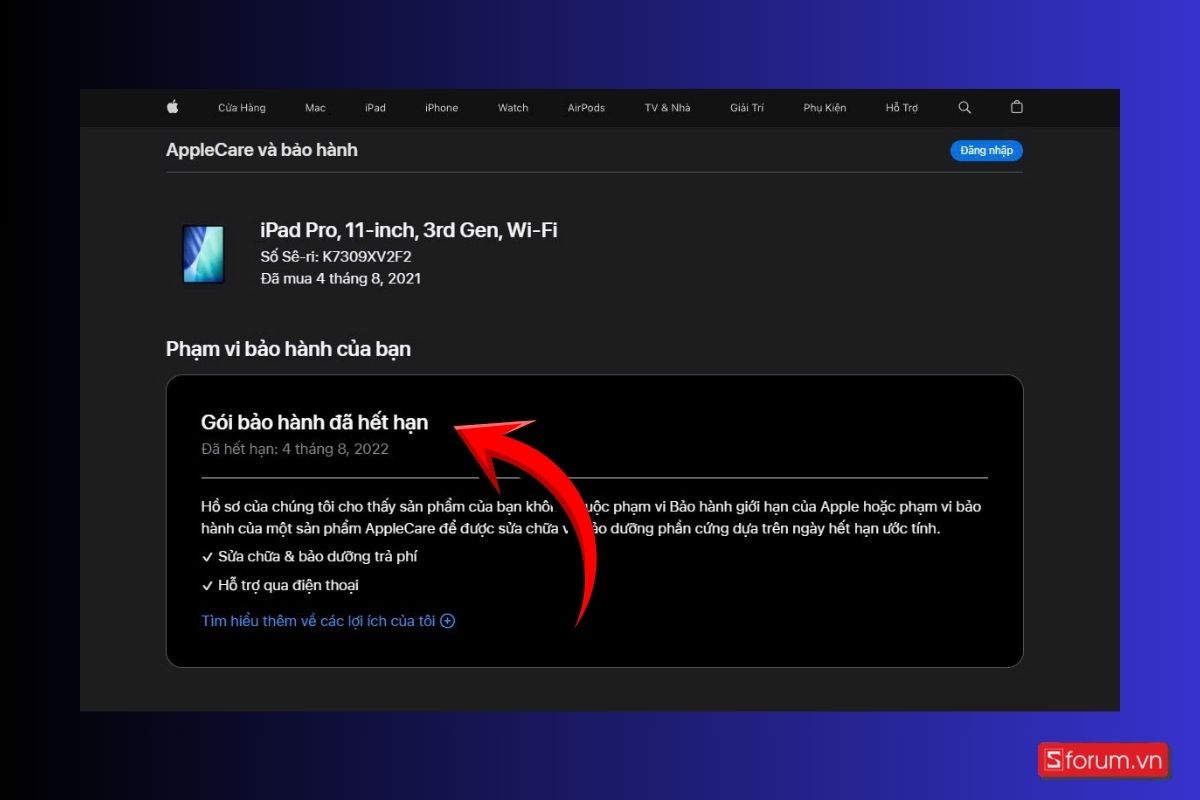Expand Tìm hiểu thêm về các lợi ích link

pos(318,621)
